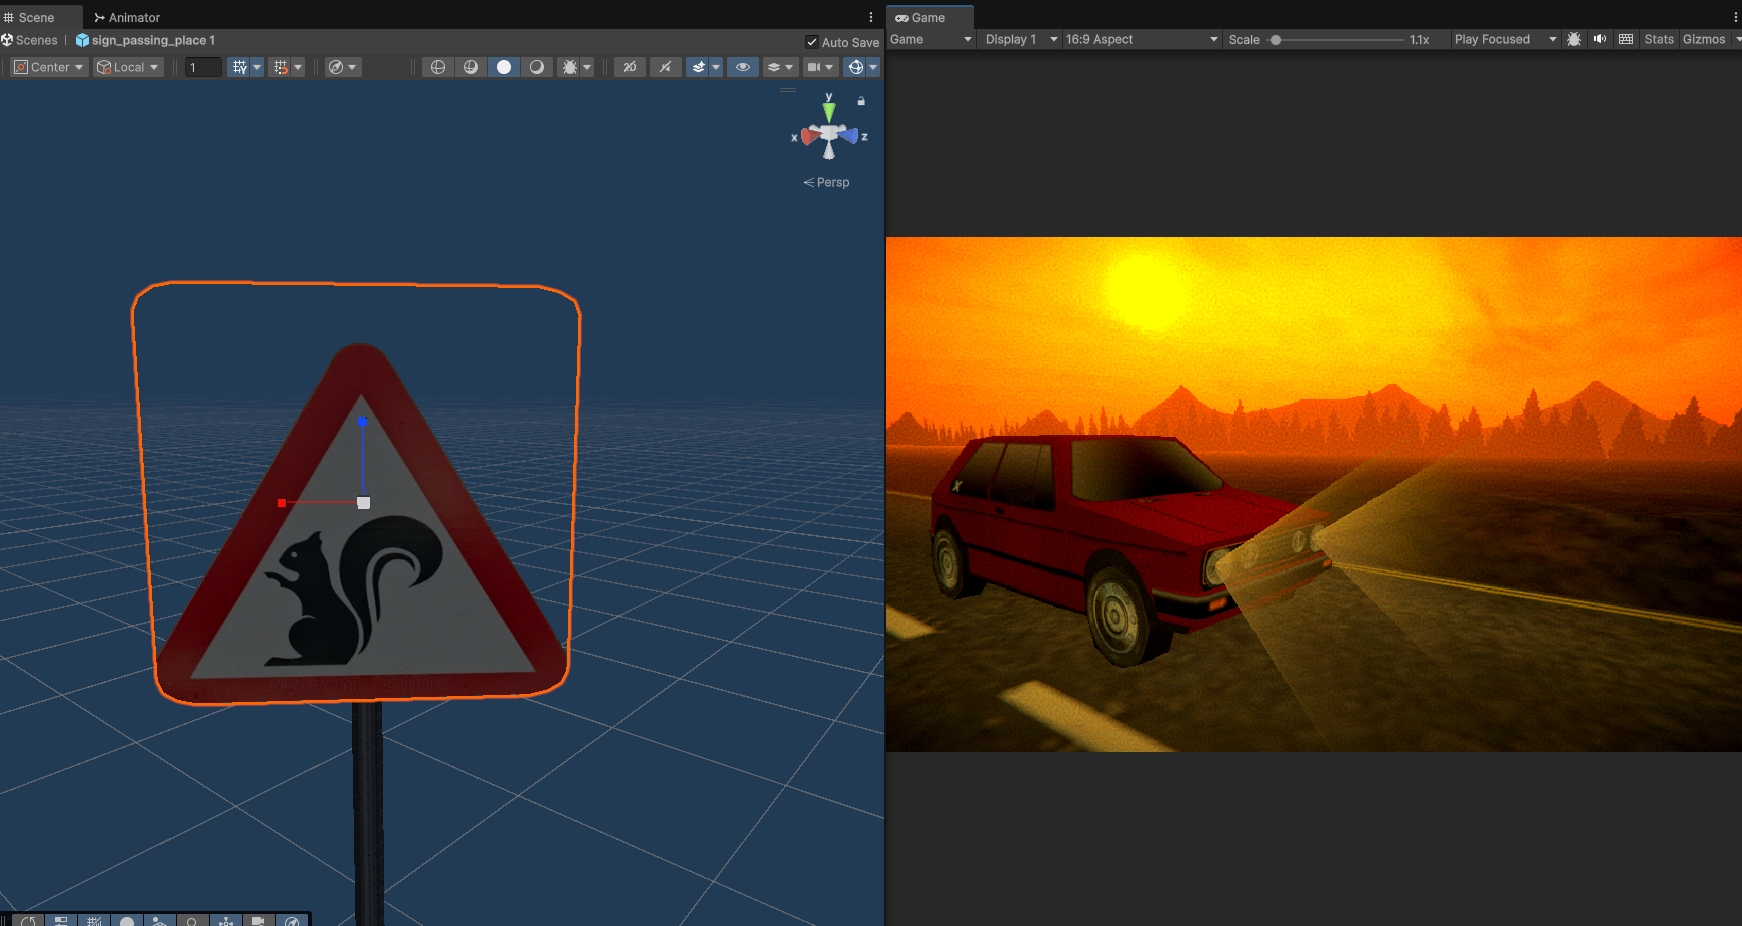Toggle 2D view mode in Scene toolbar
Image resolution: width=1742 pixels, height=926 pixels.
tap(629, 67)
